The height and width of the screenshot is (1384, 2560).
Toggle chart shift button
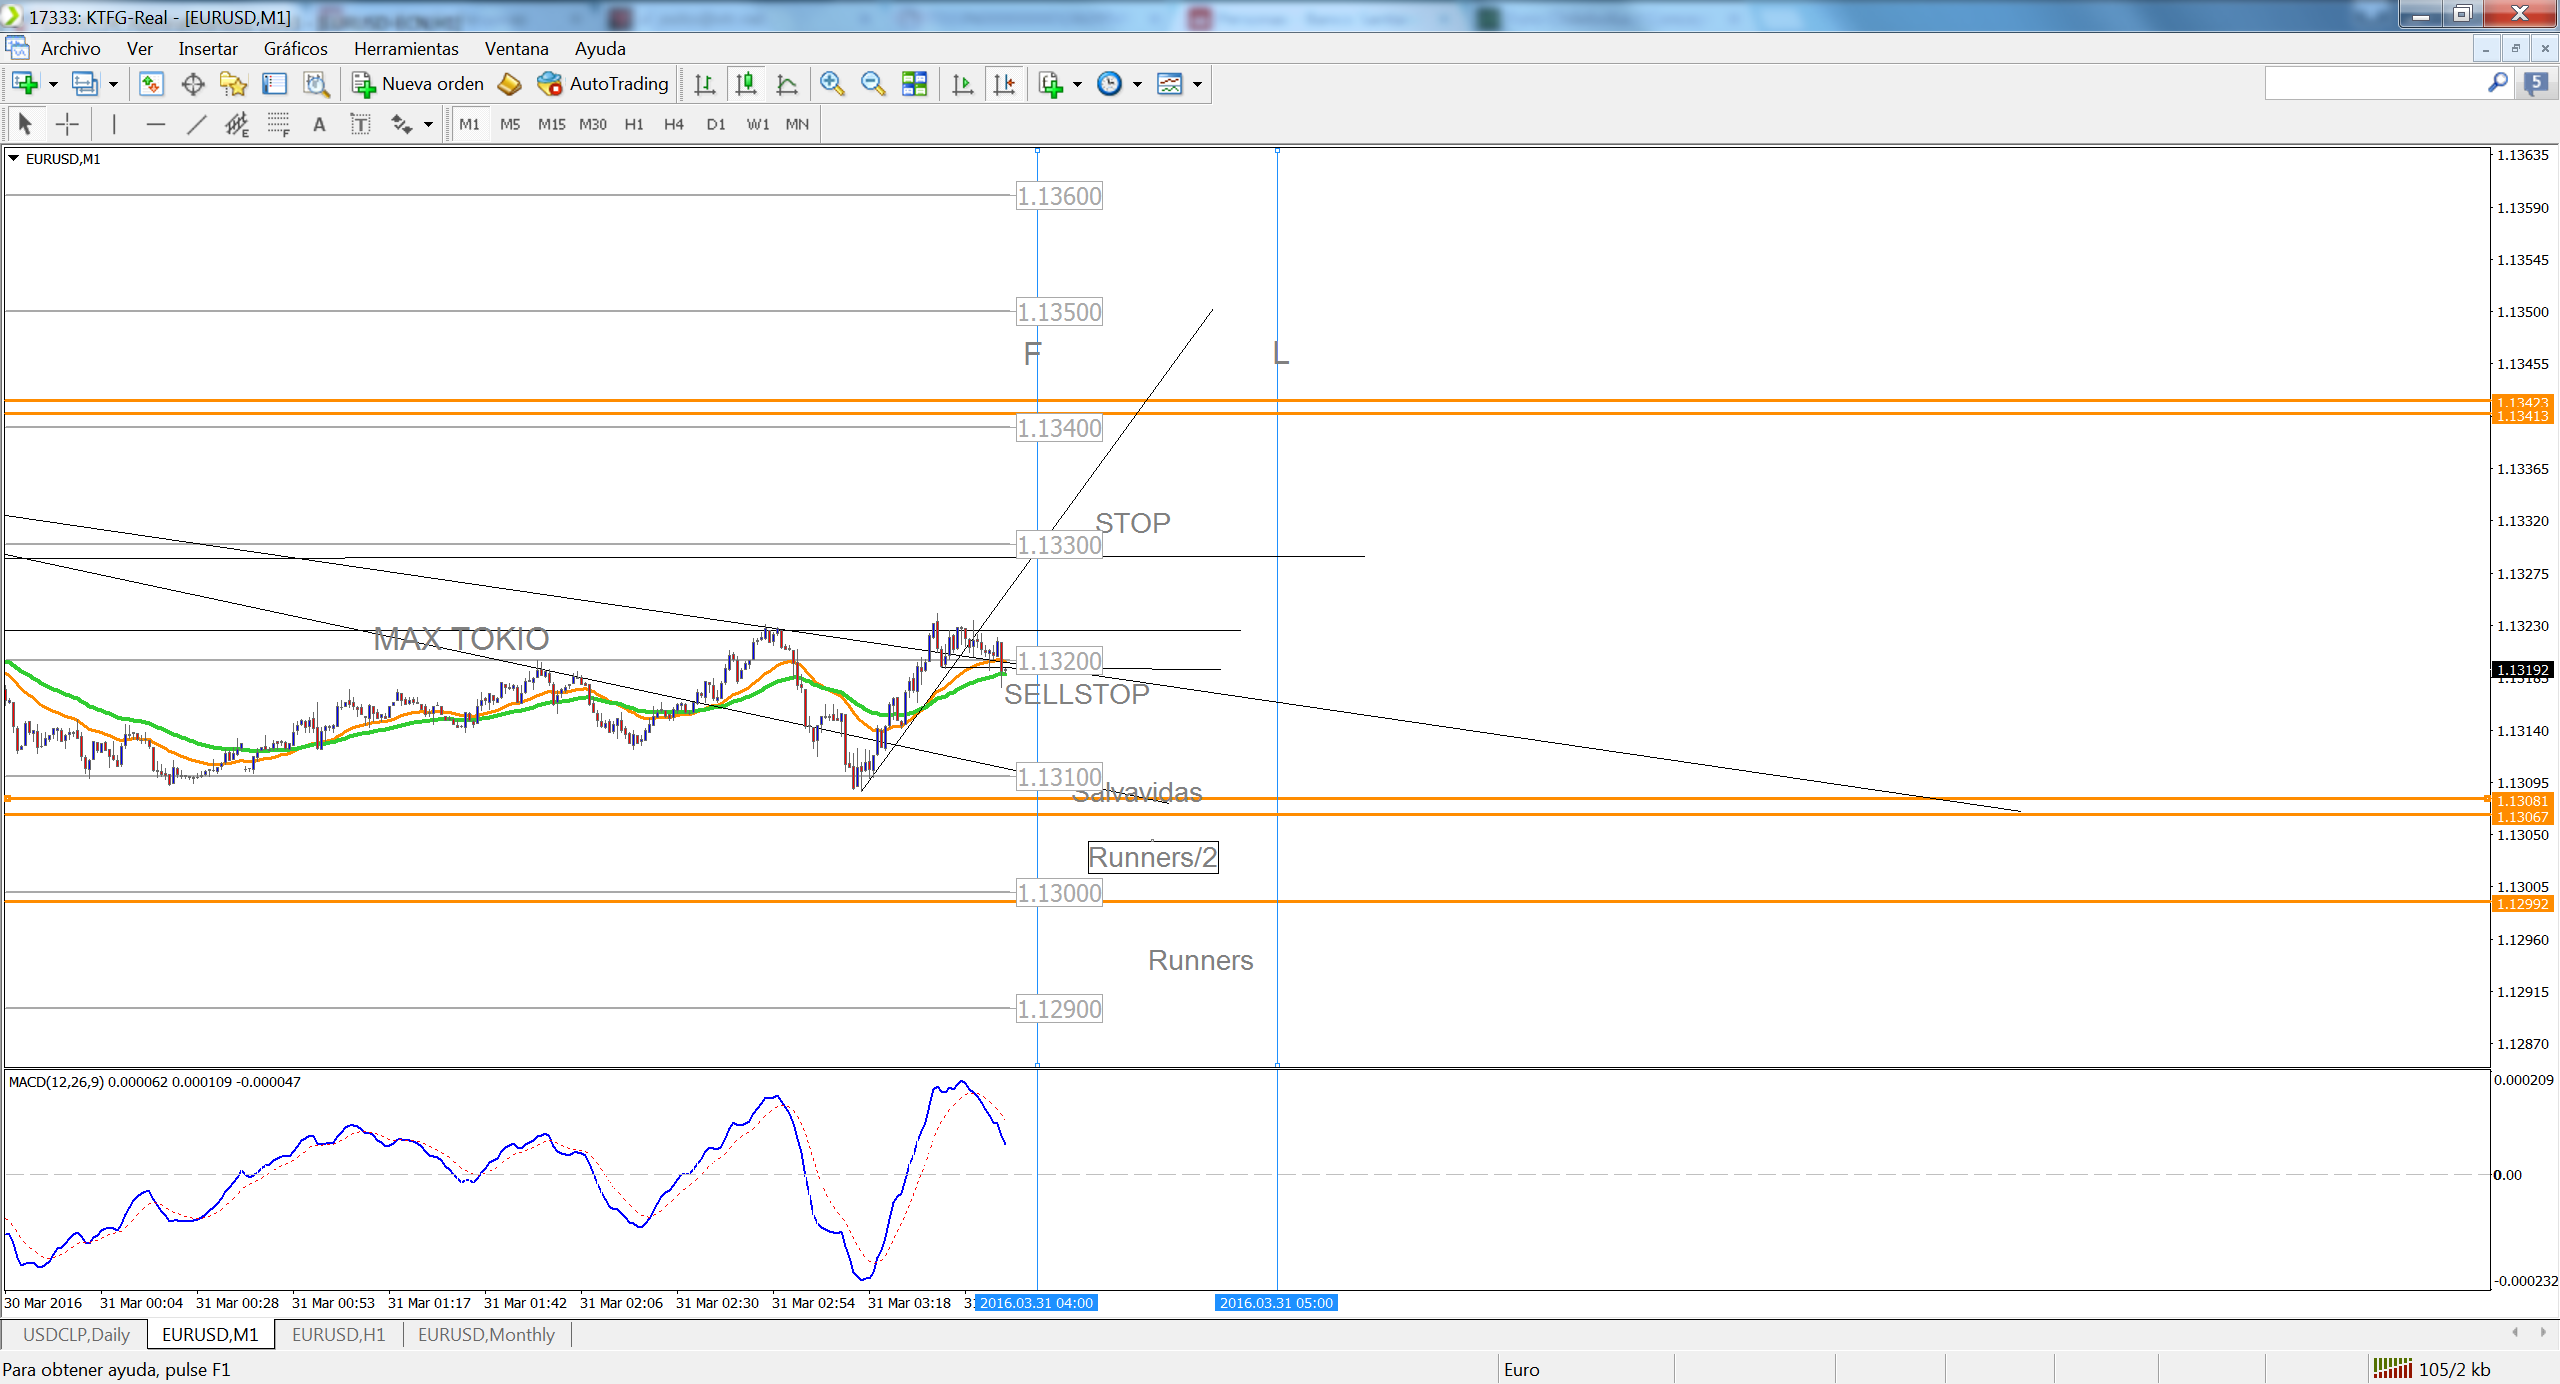tap(1005, 84)
